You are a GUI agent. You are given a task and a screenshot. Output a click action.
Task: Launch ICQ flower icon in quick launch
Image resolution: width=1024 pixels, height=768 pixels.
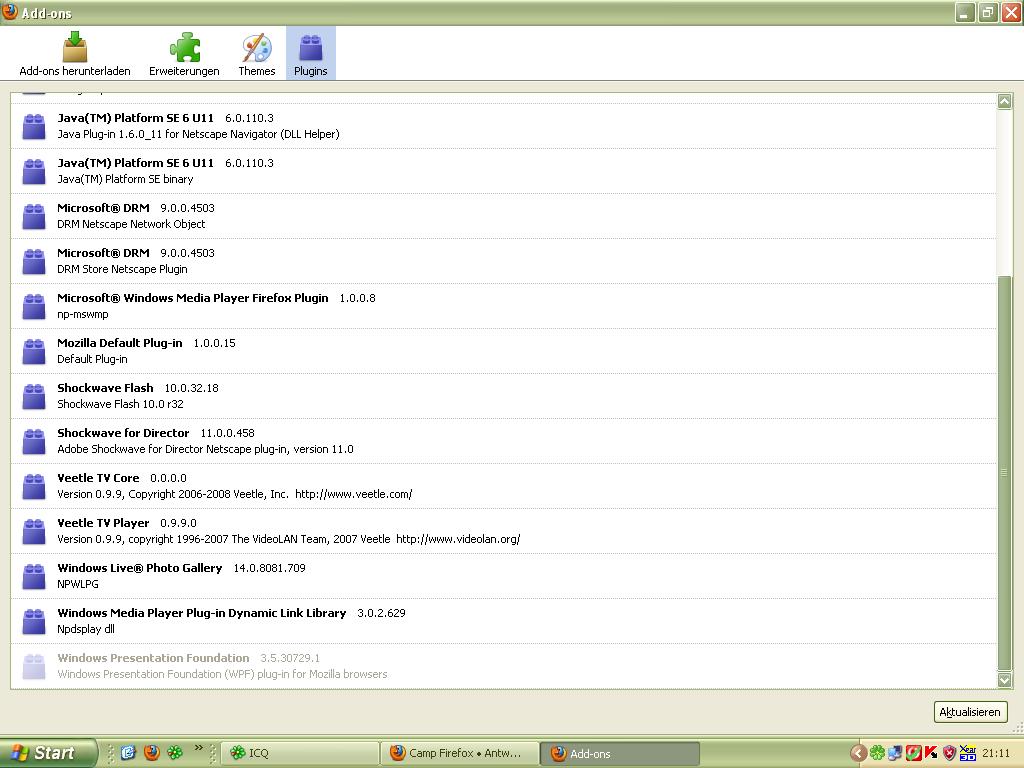click(175, 753)
